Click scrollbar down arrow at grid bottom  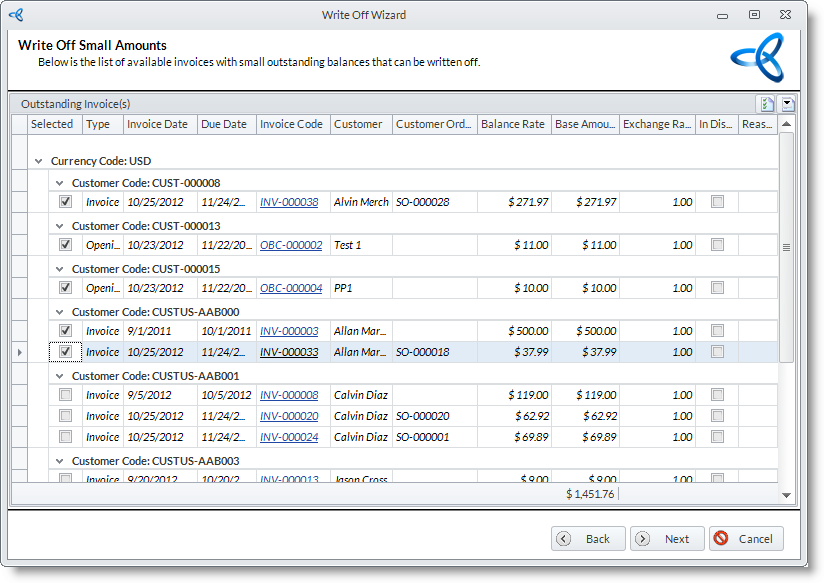(786, 495)
